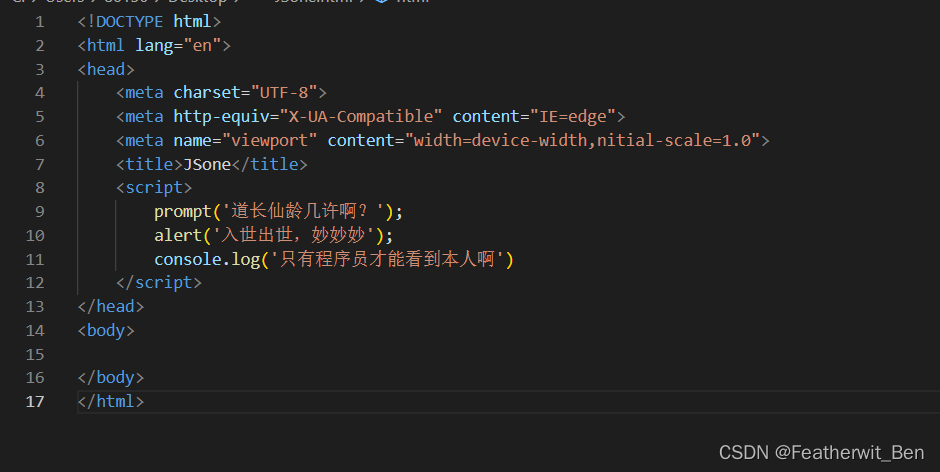Viewport: 940px width, 472px height.
Task: Click line number 16 in the gutter
Action: coord(35,378)
